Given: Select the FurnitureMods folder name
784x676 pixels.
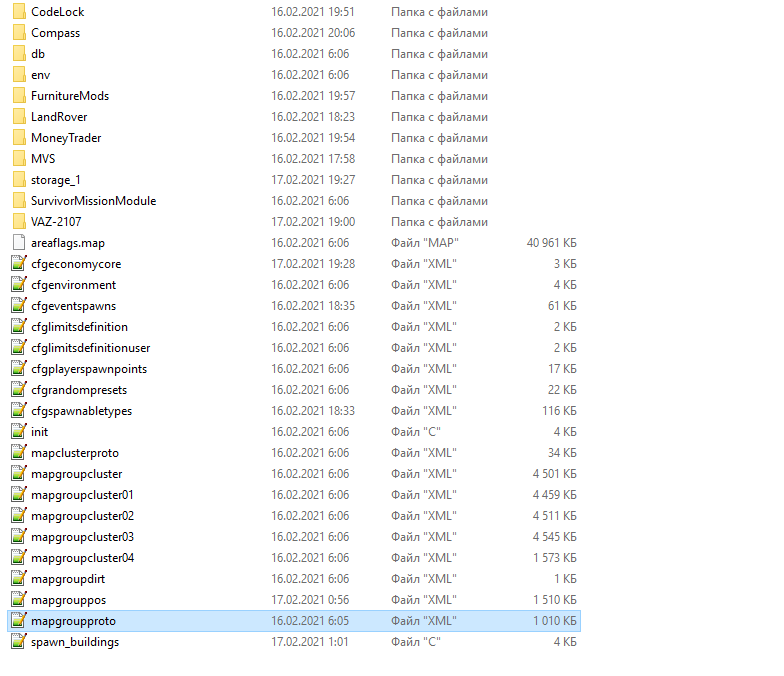Looking at the screenshot, I should click(x=70, y=96).
